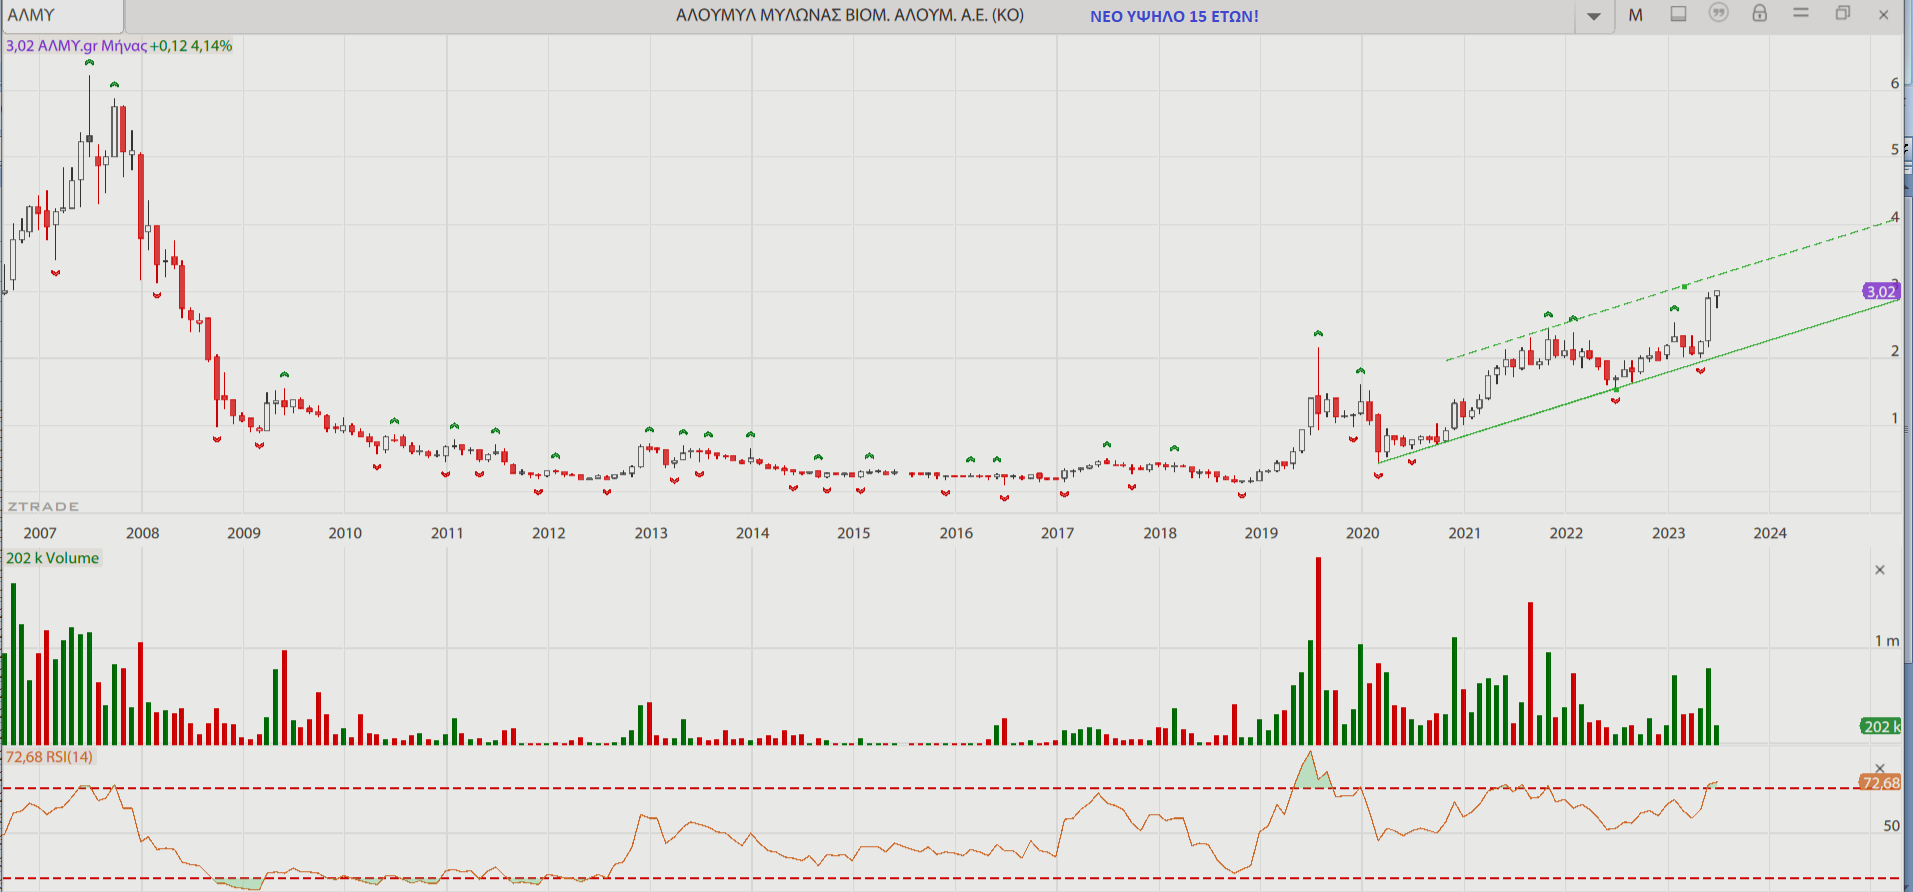Click the 2021 label on time axis
This screenshot has width=1913, height=892.
pos(1465,533)
